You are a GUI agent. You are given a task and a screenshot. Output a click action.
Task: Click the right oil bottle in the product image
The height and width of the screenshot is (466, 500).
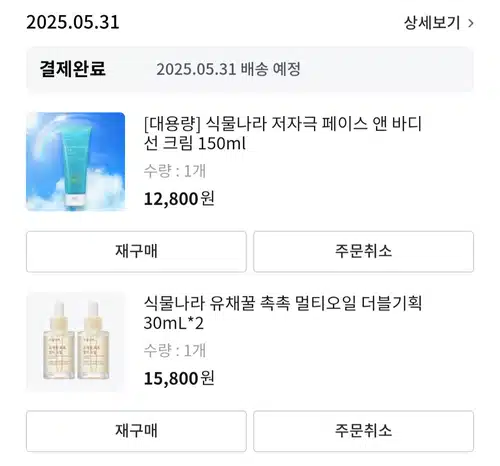93,341
